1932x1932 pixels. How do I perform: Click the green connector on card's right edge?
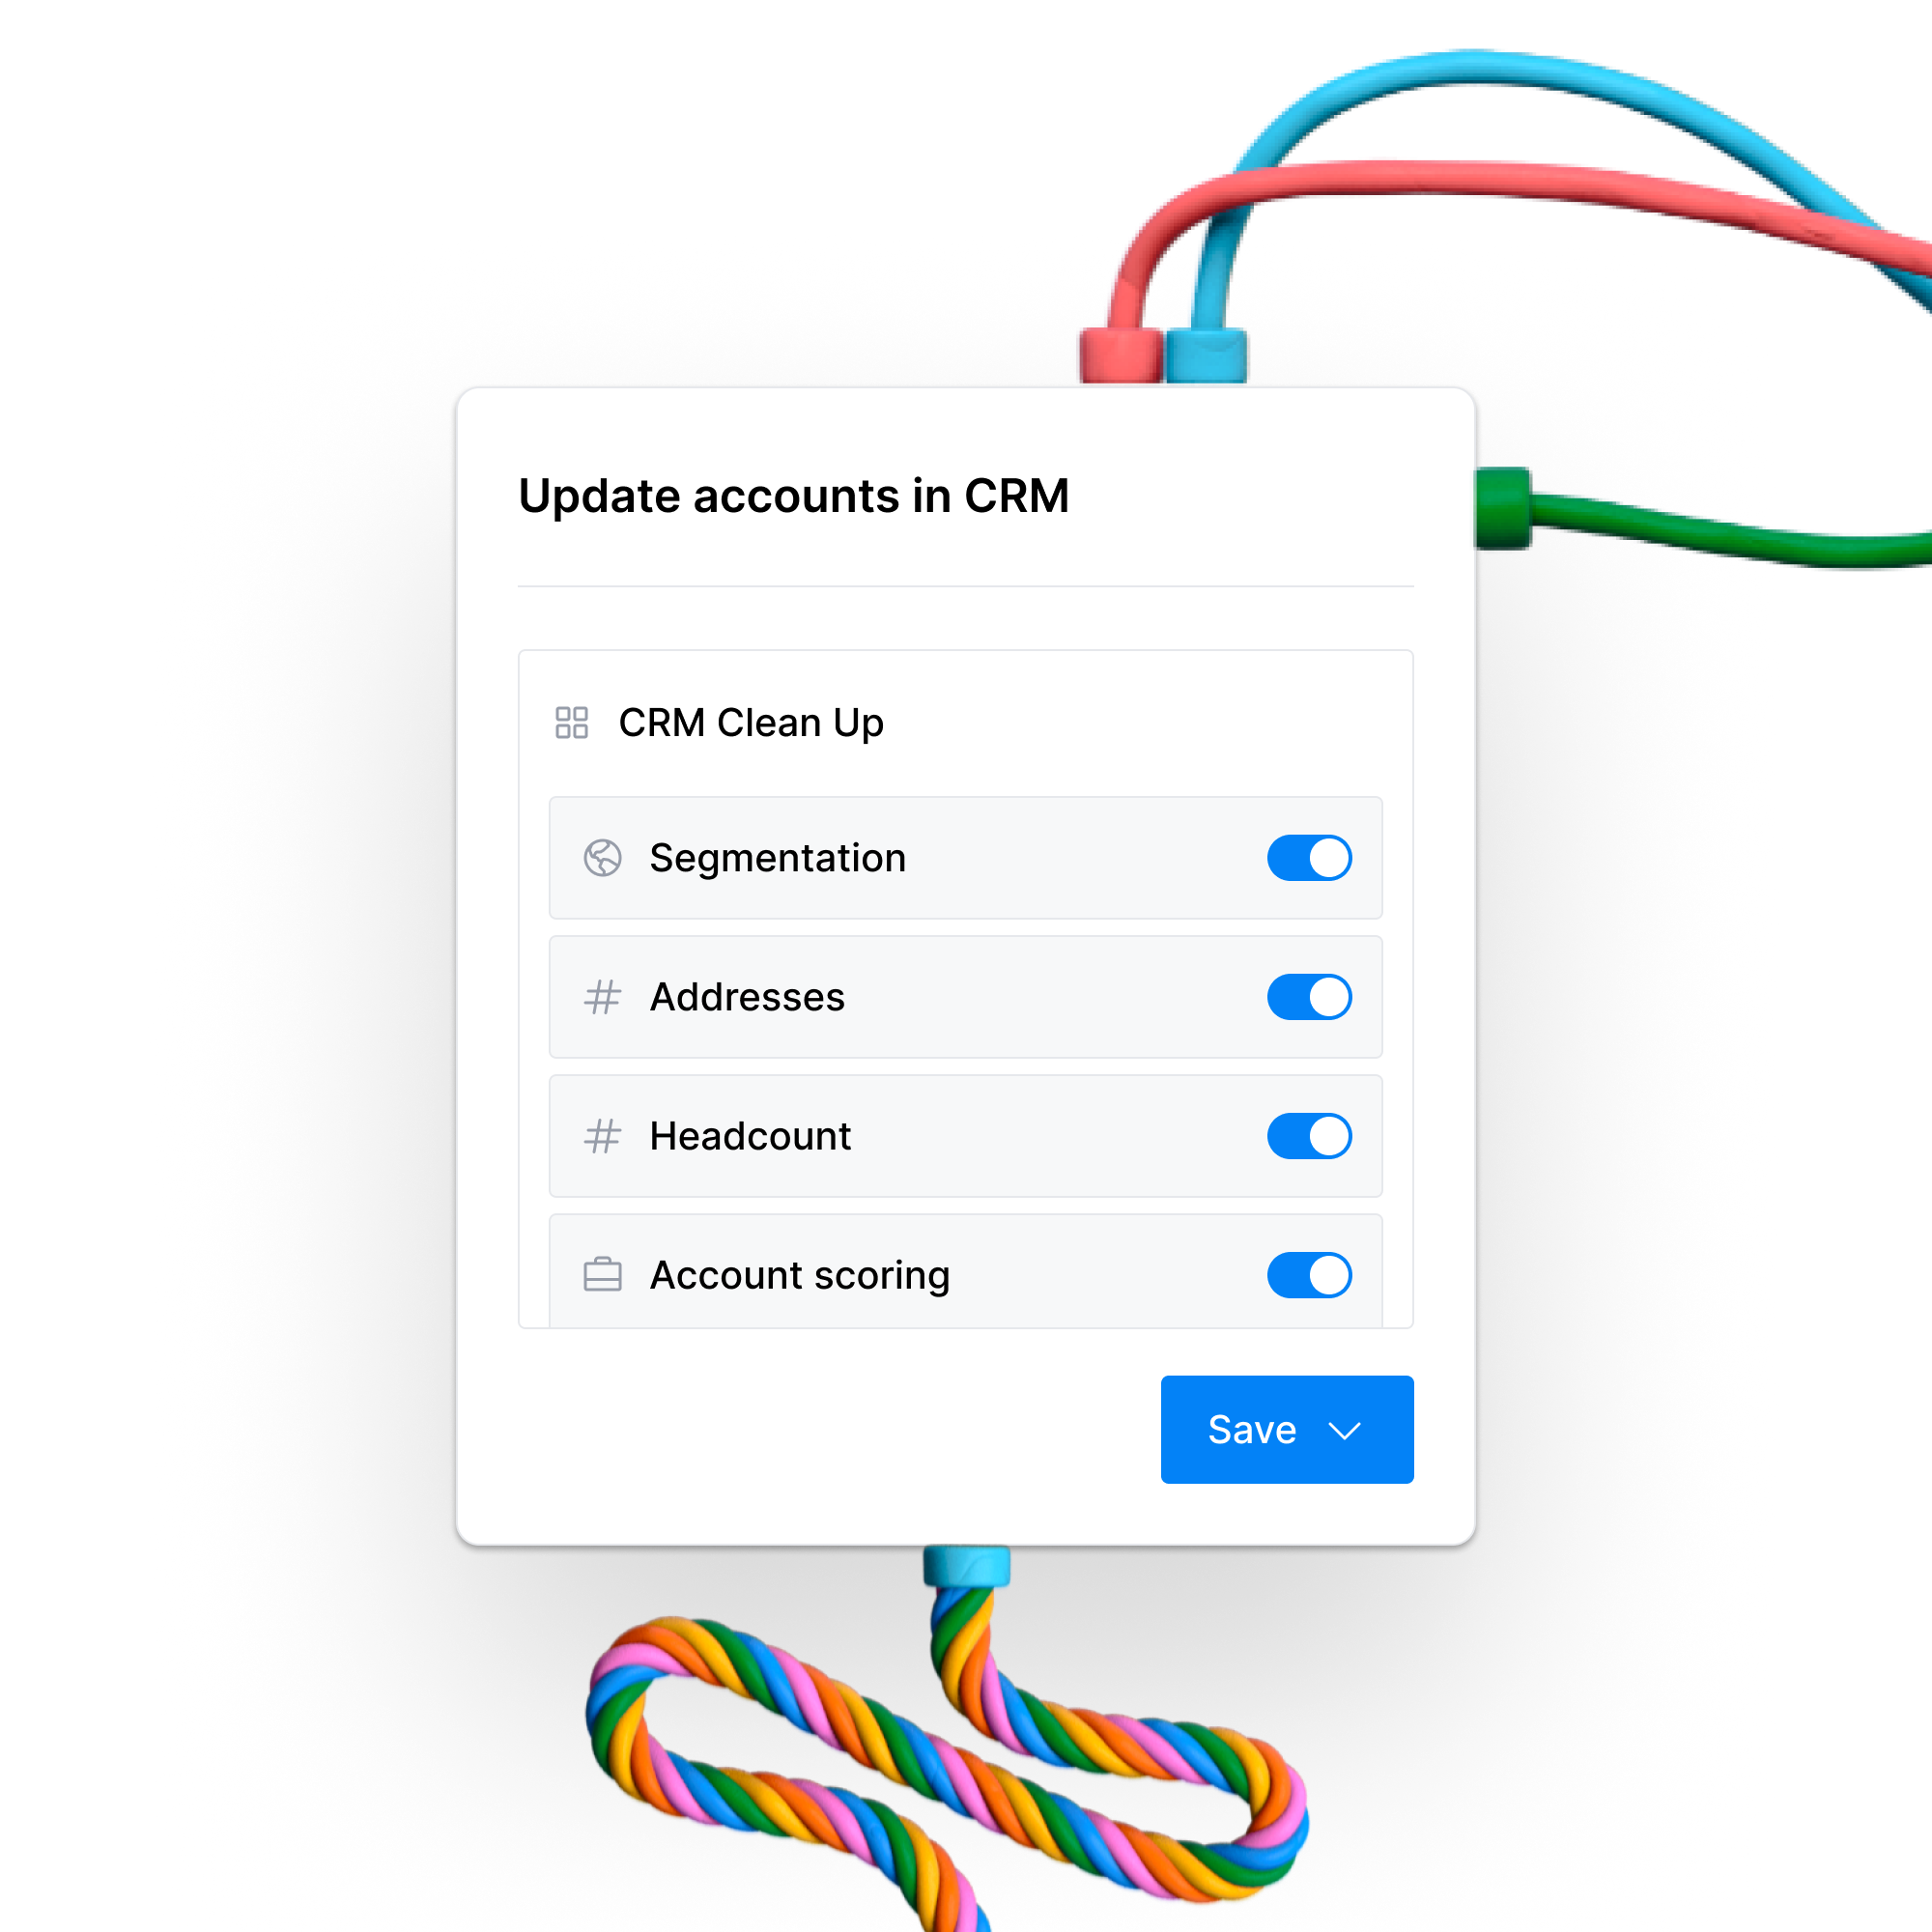click(1503, 508)
